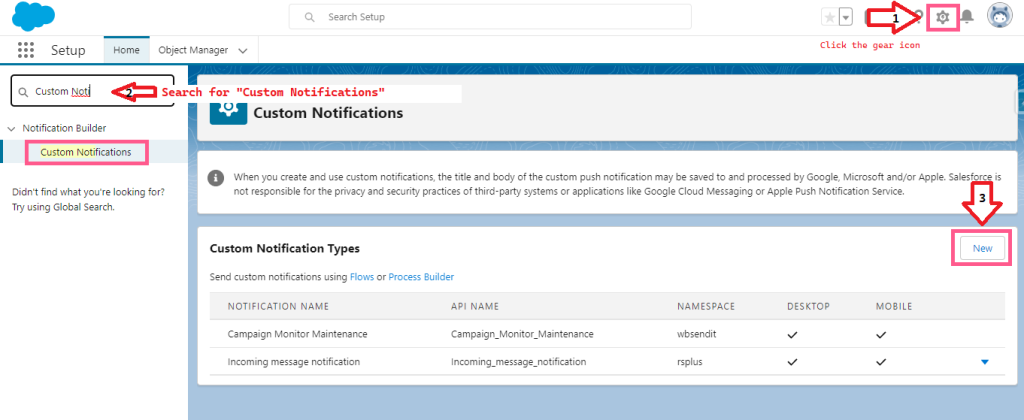The width and height of the screenshot is (1024, 420).
Task: Open the favorites list dropdown arrow
Action: [x=846, y=17]
